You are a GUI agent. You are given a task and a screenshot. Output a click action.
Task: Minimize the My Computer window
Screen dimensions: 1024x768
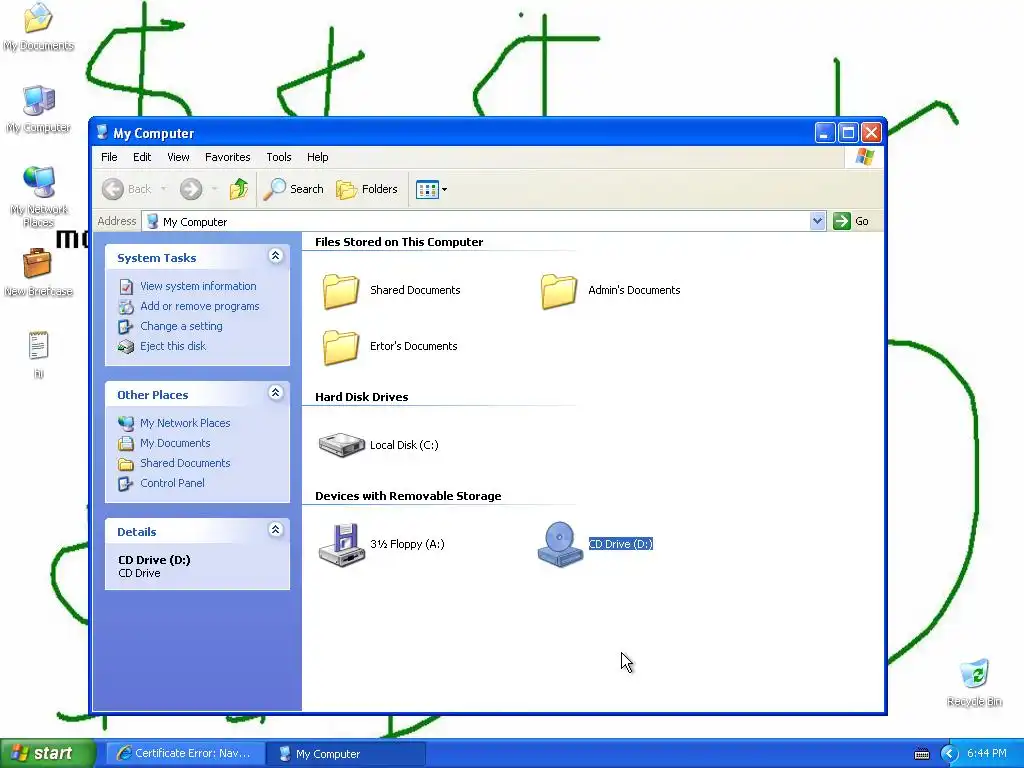[825, 133]
